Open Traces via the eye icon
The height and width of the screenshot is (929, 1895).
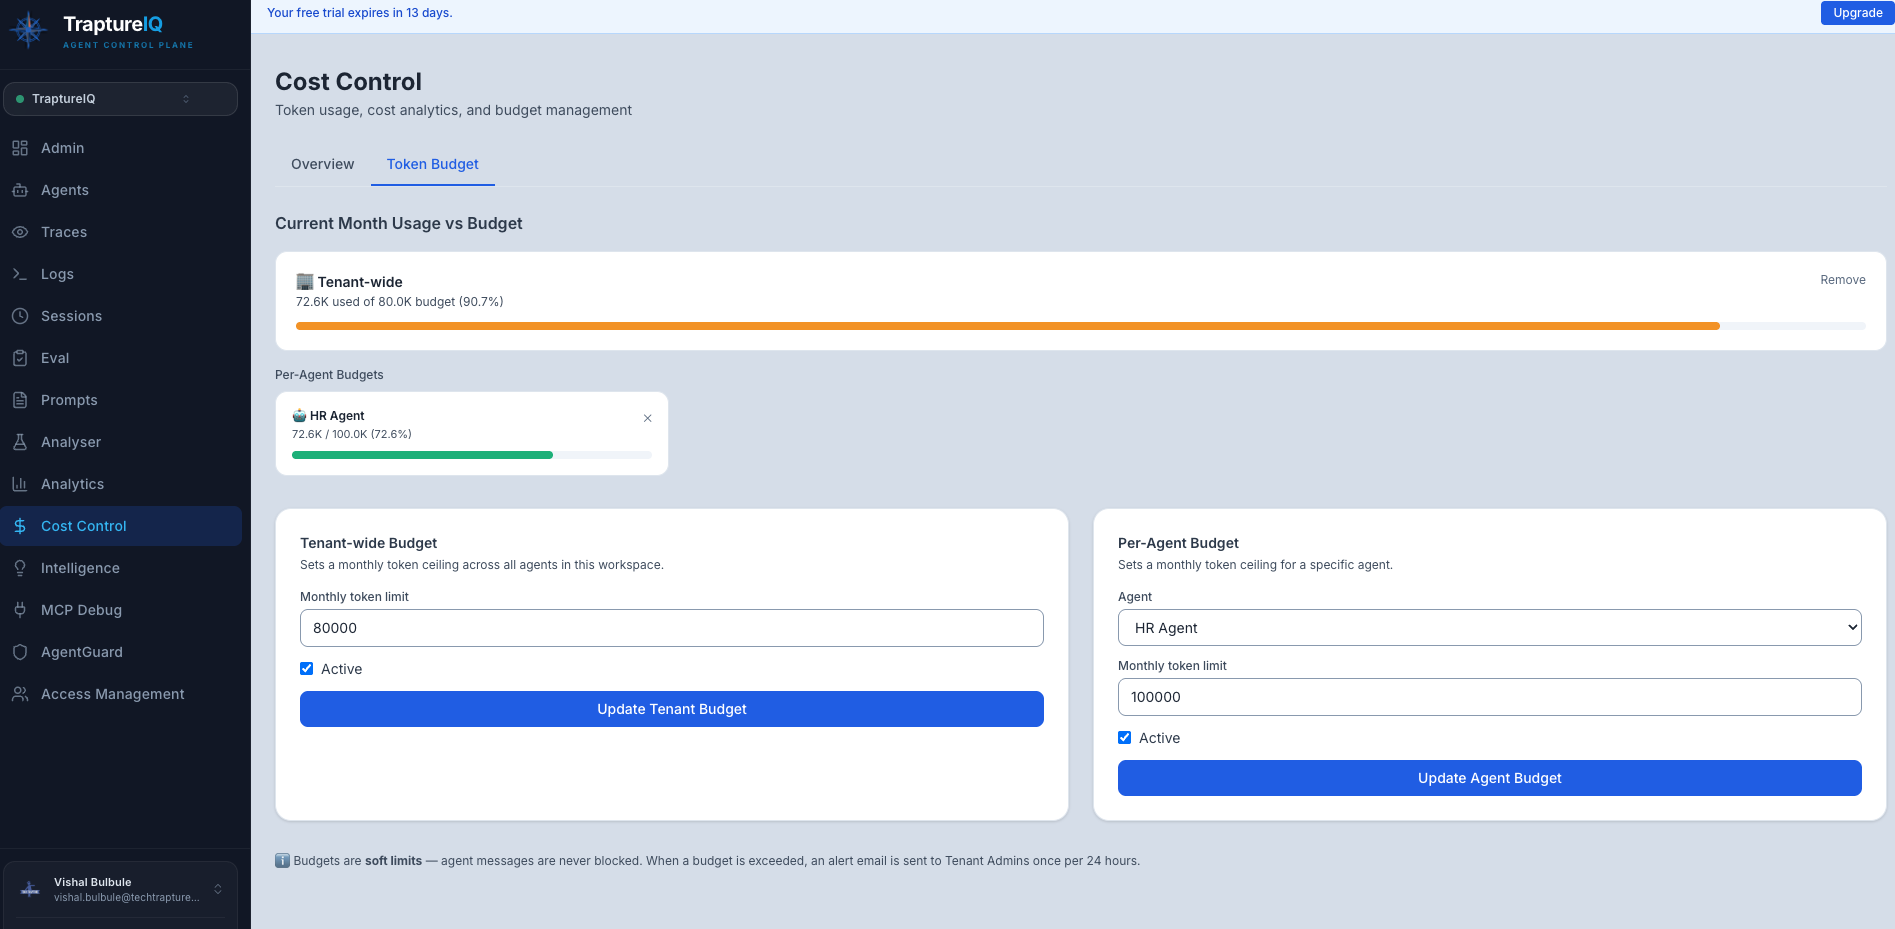point(20,232)
